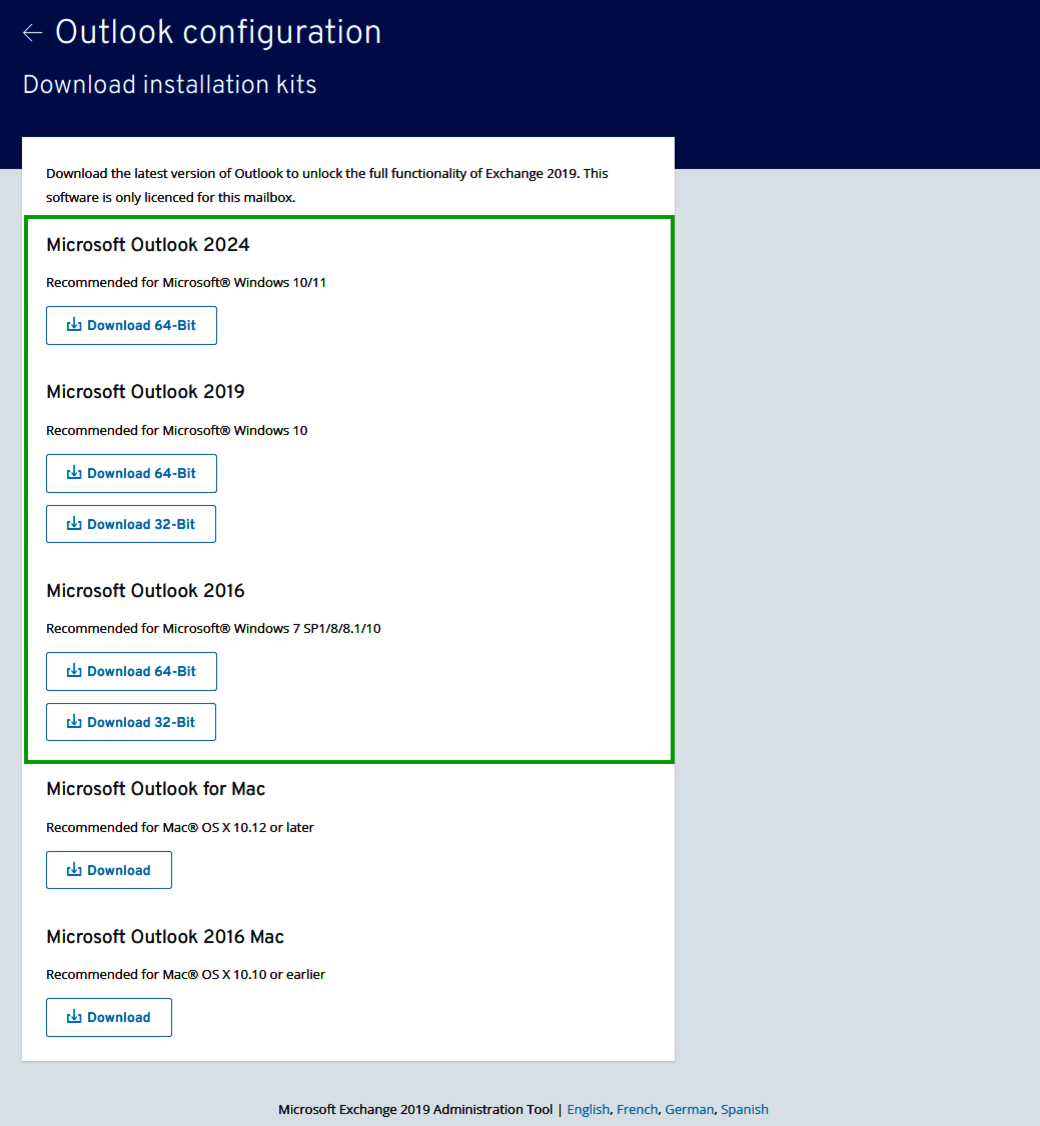Switch the page language to Spanish
1040x1126 pixels.
click(x=744, y=1109)
